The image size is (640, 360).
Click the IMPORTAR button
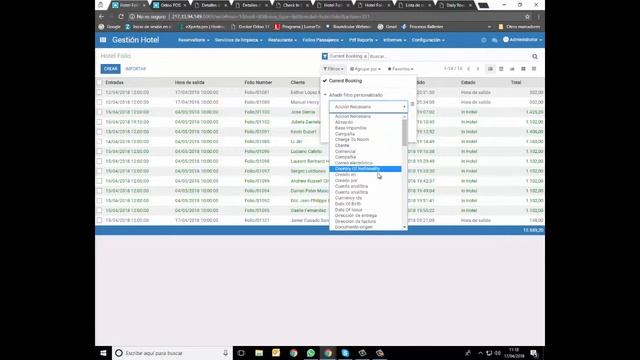[x=136, y=69]
